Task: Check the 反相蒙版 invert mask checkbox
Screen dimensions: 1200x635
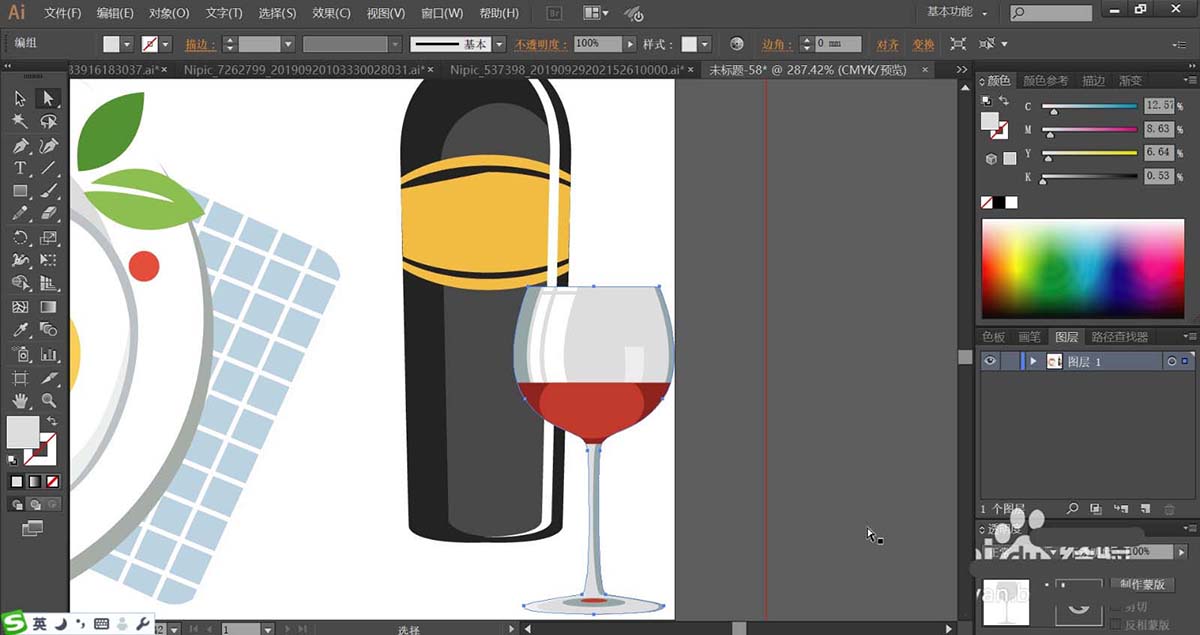Action: point(1117,624)
